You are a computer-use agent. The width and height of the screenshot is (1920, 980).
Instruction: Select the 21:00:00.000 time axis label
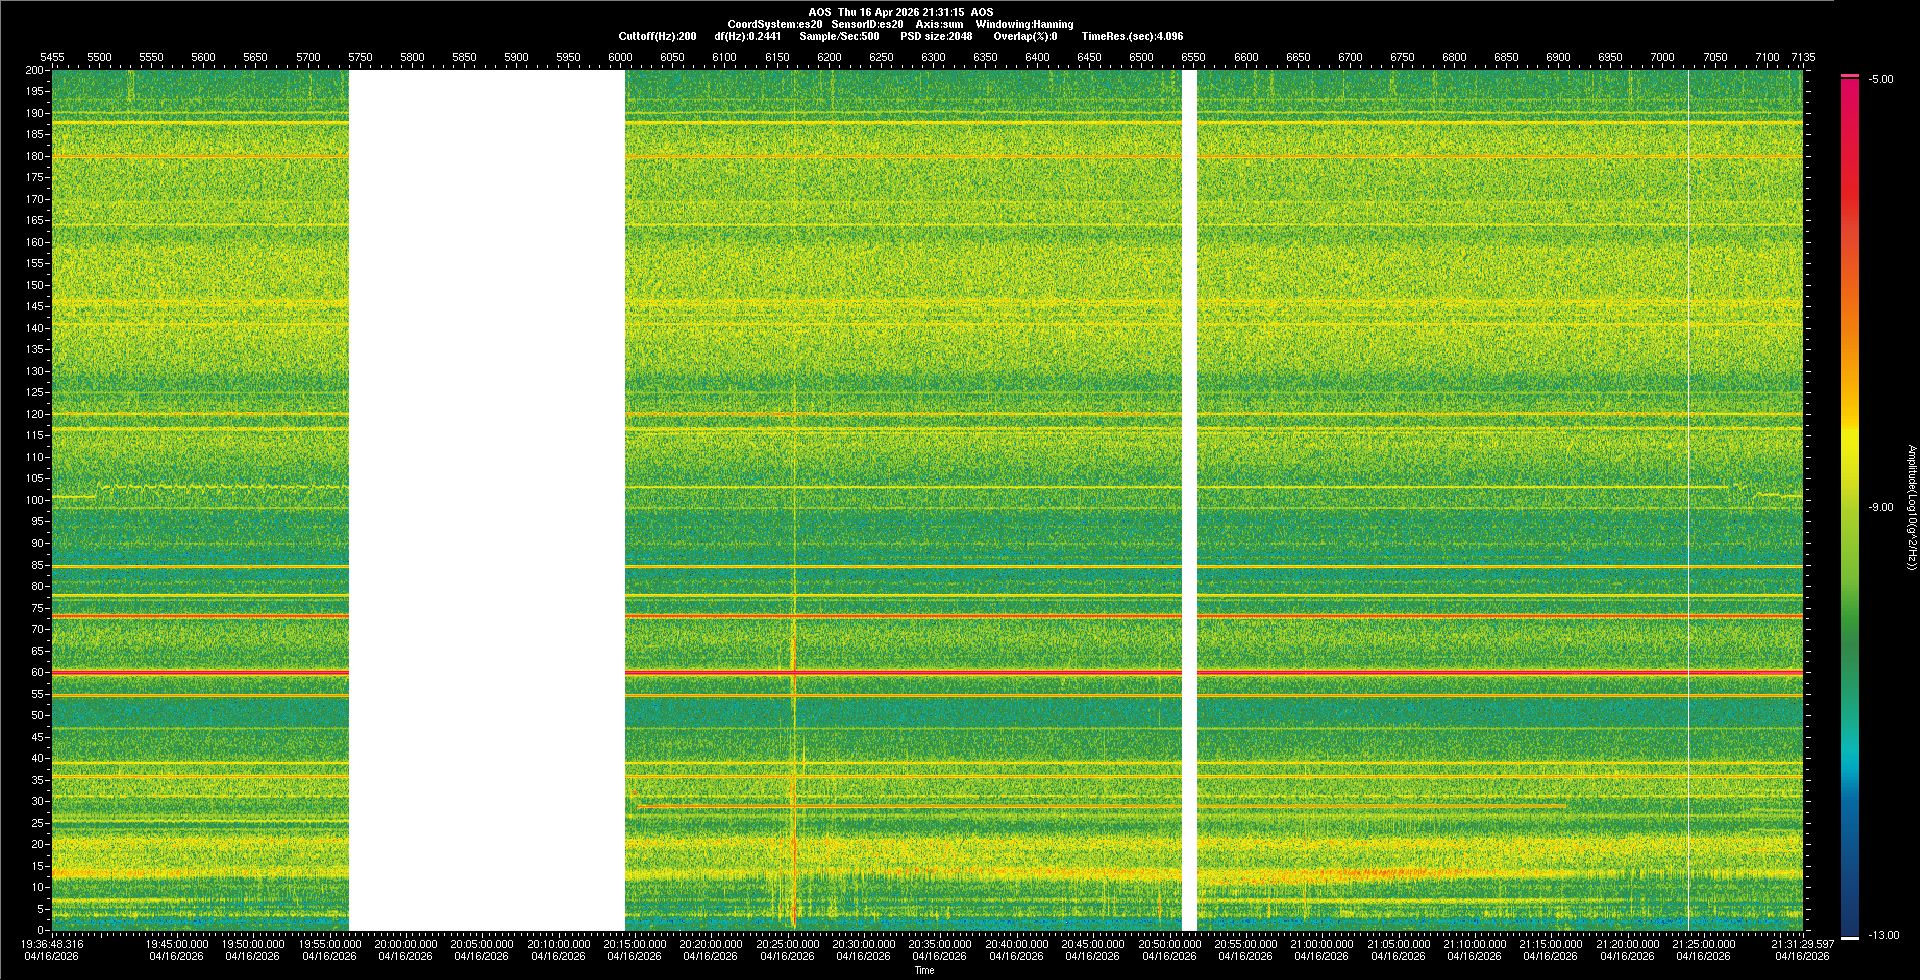pos(1321,943)
